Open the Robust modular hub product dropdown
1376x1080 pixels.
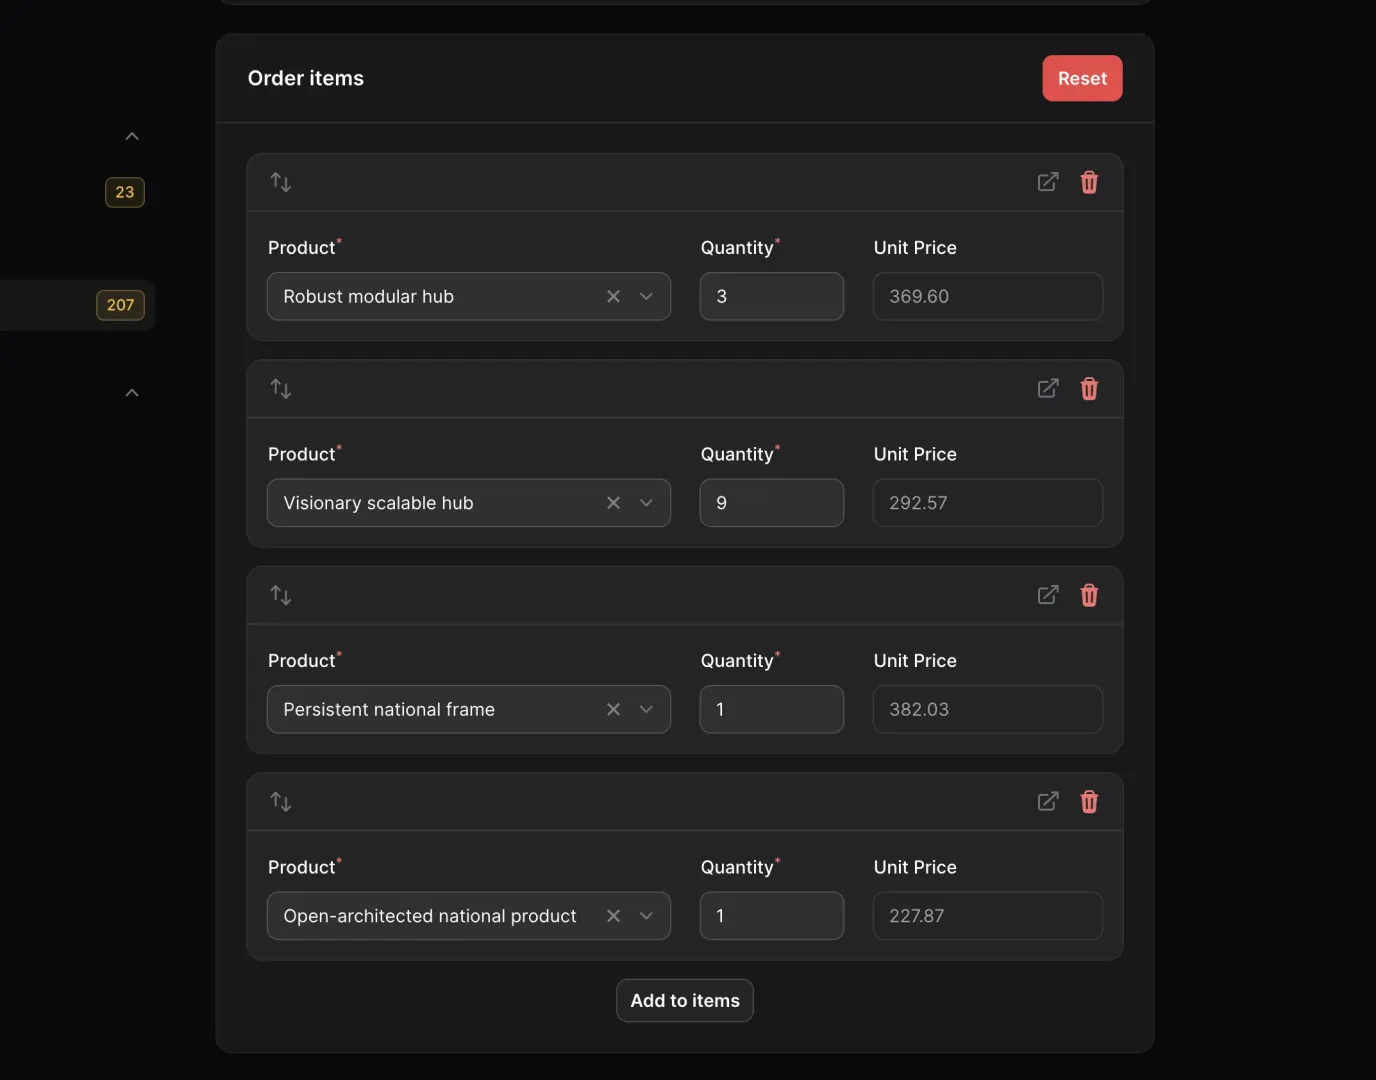tap(645, 296)
